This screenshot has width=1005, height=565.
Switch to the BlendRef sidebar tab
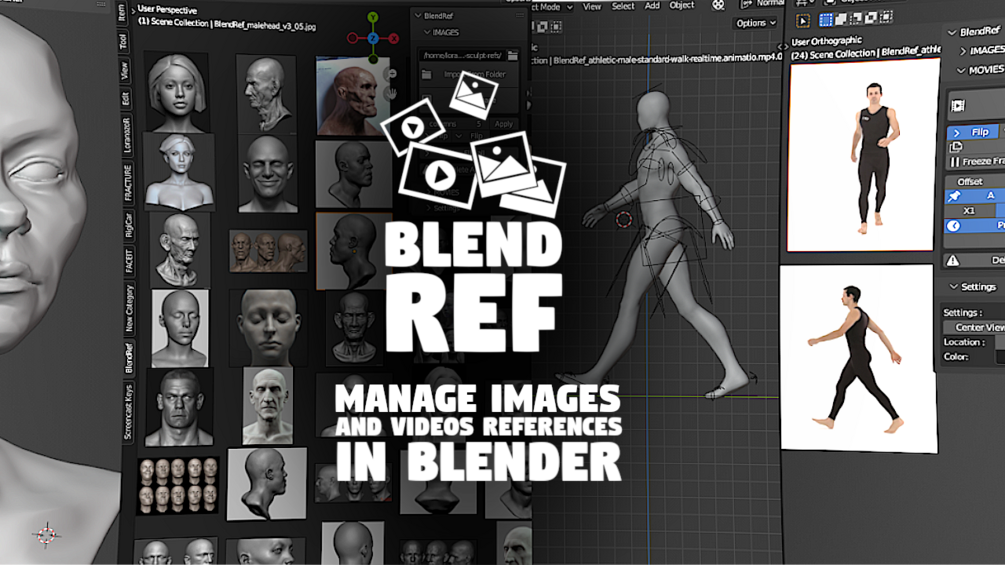pos(129,358)
